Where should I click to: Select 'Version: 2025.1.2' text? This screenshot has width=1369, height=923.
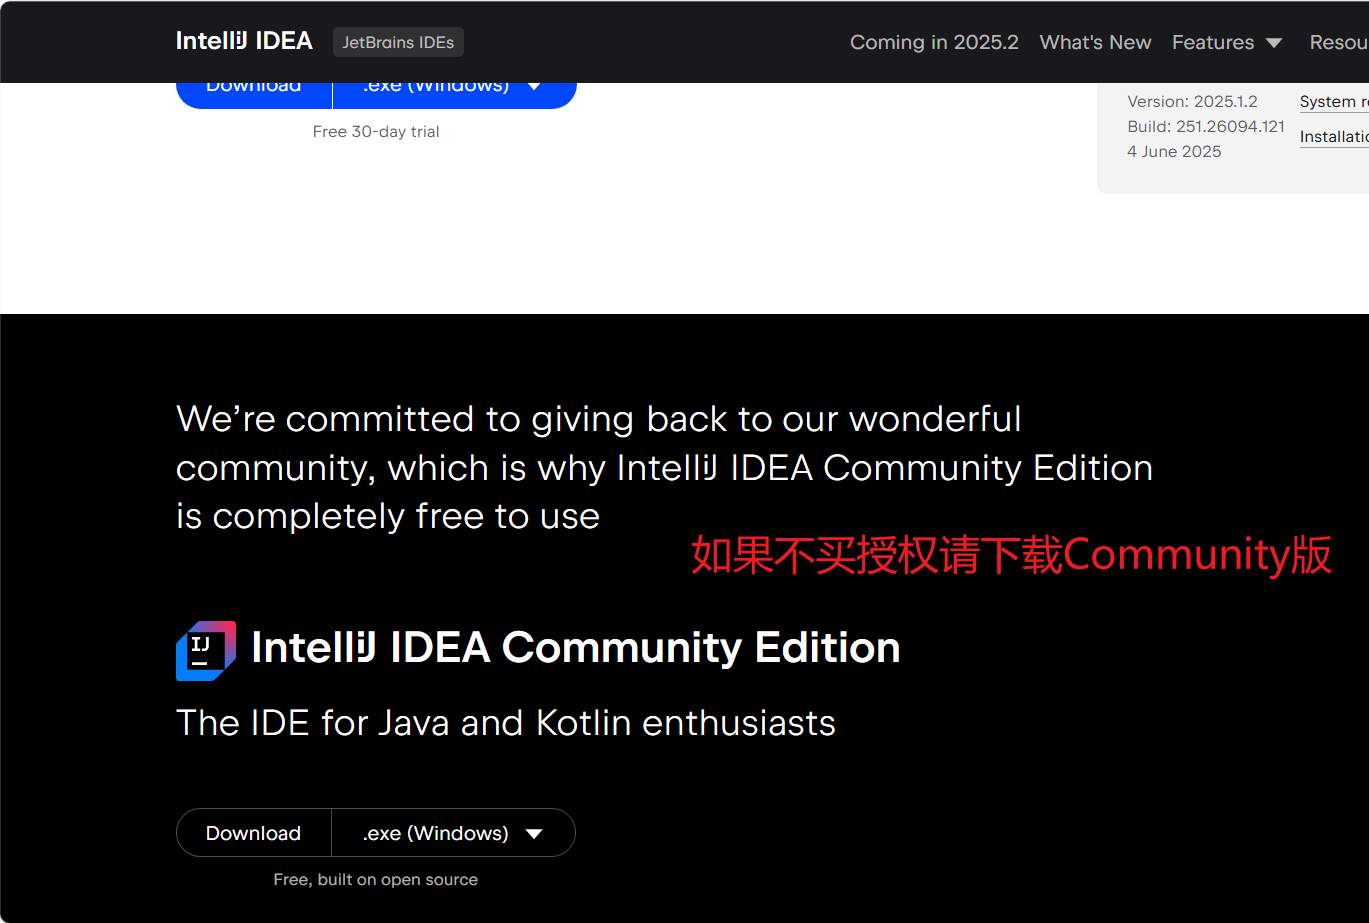(1192, 101)
